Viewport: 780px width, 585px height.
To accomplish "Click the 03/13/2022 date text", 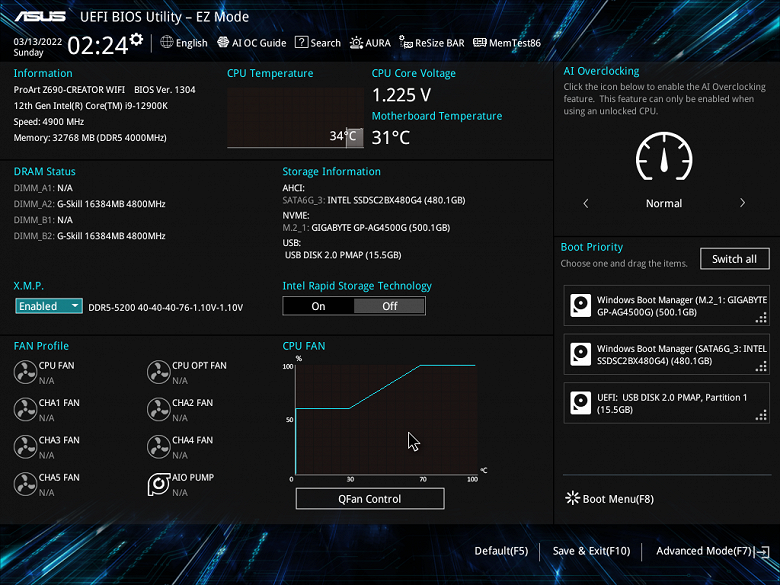I will [x=38, y=41].
